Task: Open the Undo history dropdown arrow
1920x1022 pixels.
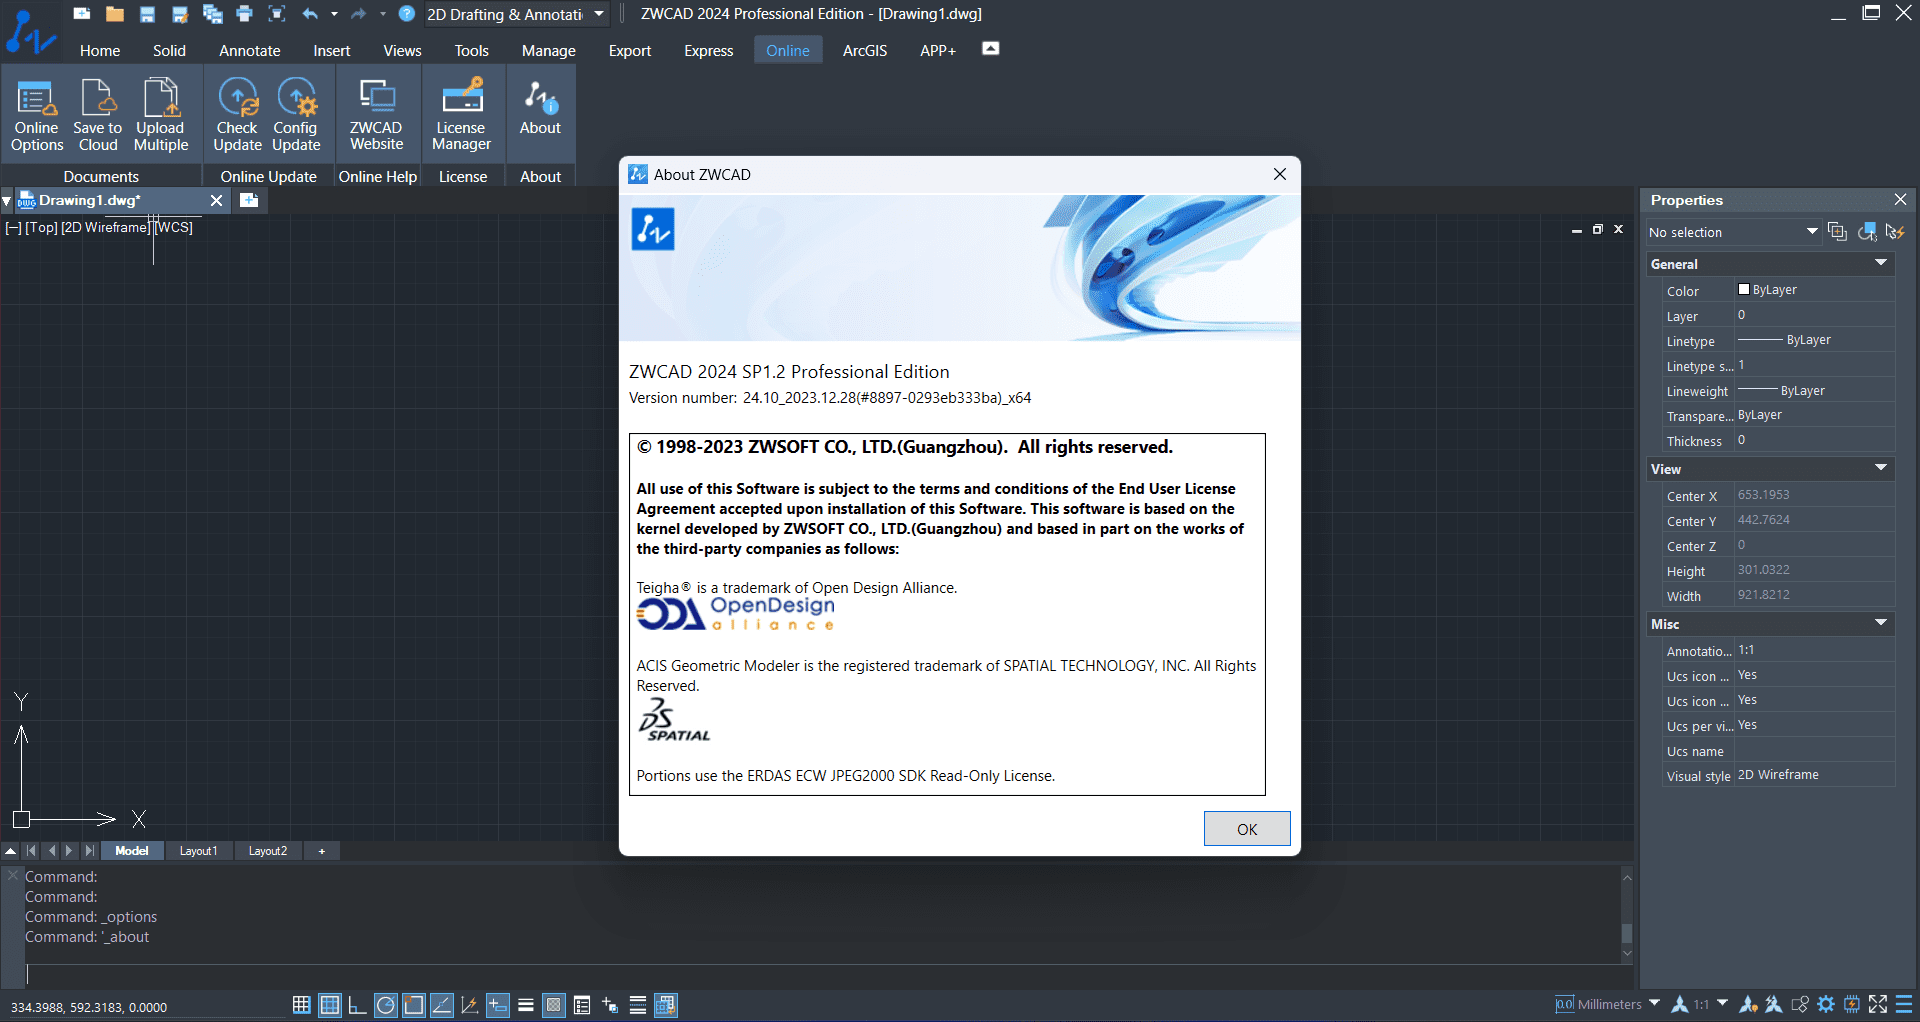Action: click(334, 14)
